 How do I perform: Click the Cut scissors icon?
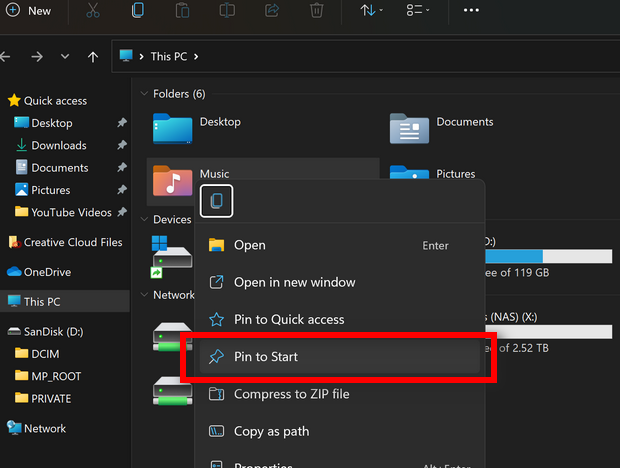click(93, 11)
